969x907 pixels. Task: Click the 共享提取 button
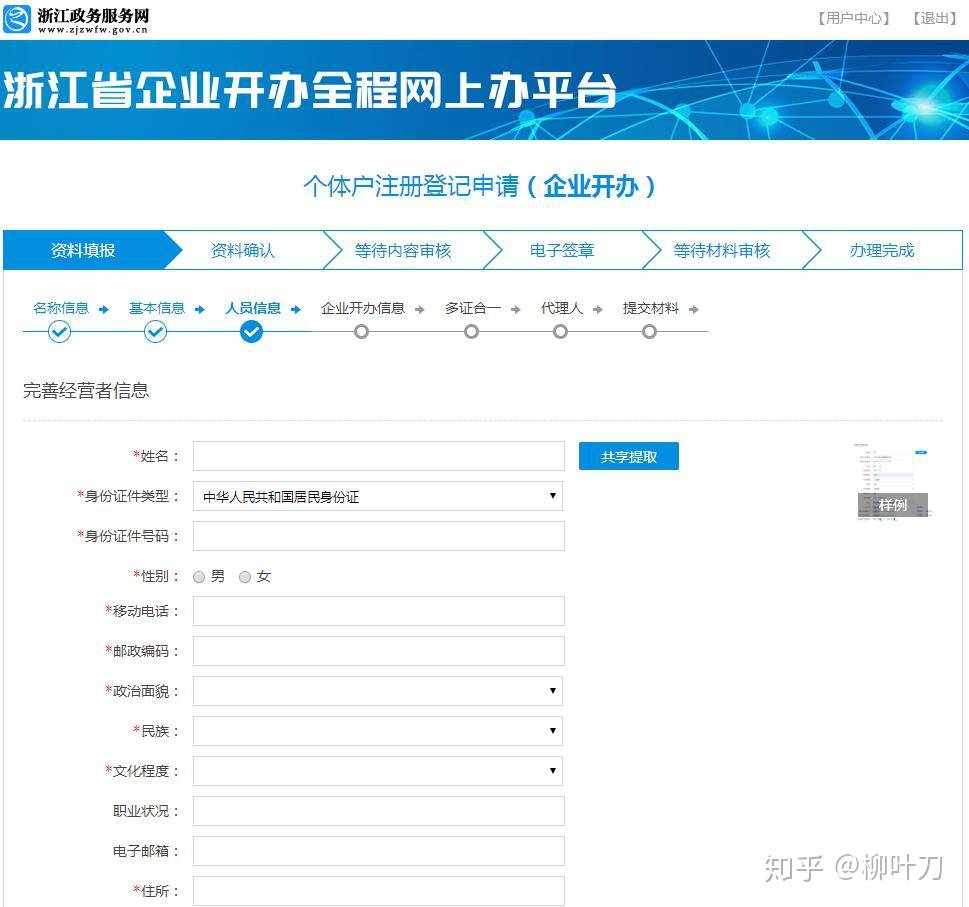628,455
